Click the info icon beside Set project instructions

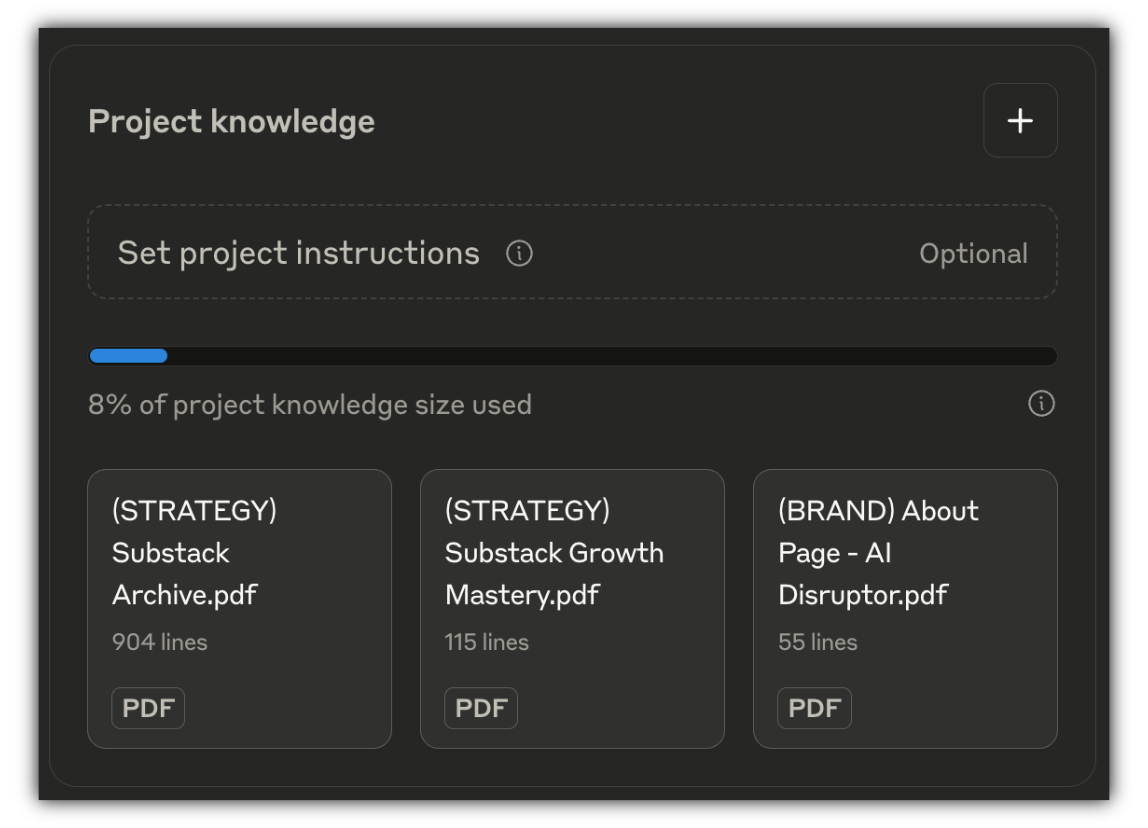519,253
